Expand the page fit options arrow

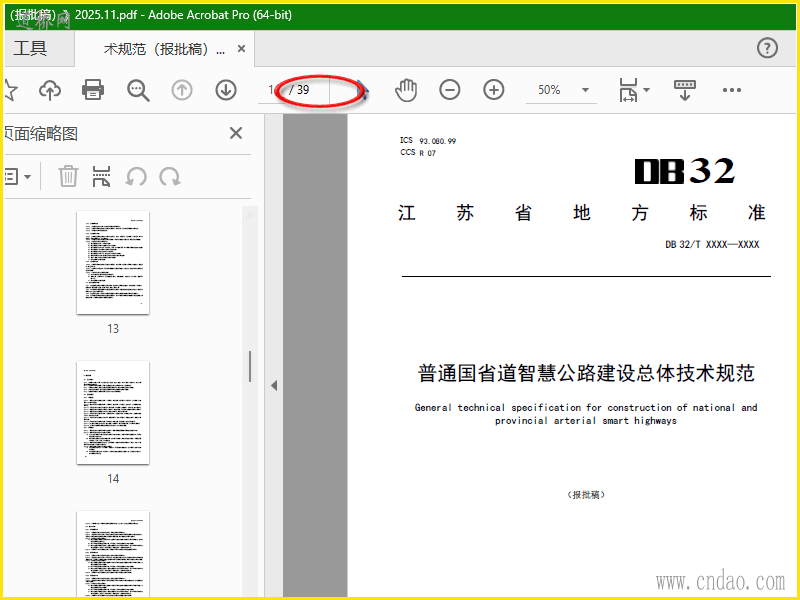646,90
